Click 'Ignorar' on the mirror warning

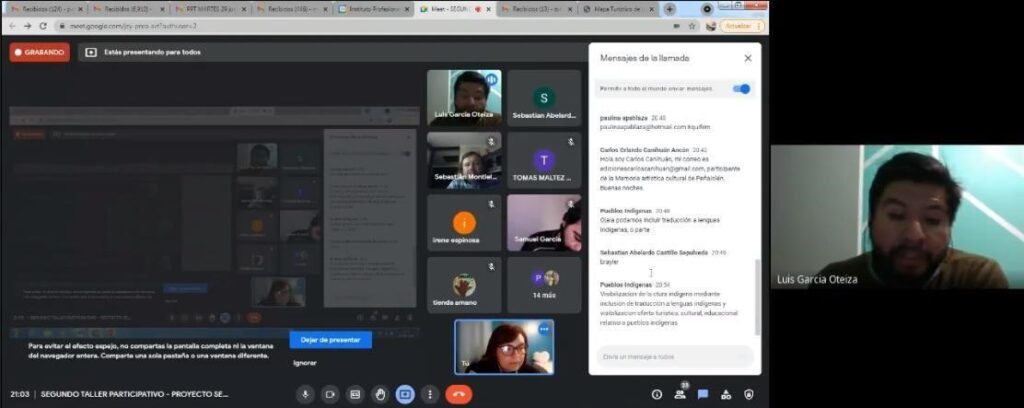point(304,363)
